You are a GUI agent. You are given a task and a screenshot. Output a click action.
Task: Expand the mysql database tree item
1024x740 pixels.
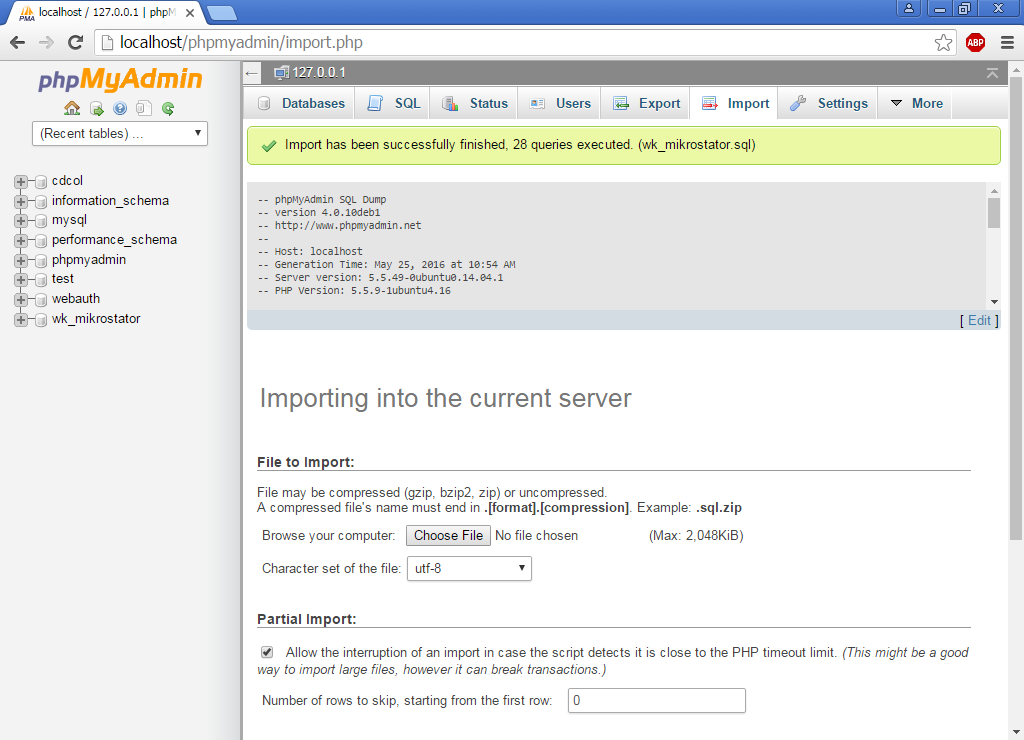tap(22, 220)
